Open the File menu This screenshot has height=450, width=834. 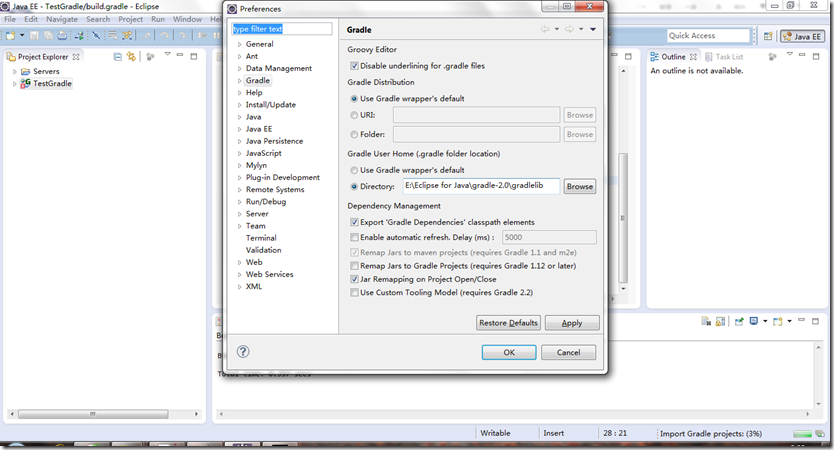10,19
